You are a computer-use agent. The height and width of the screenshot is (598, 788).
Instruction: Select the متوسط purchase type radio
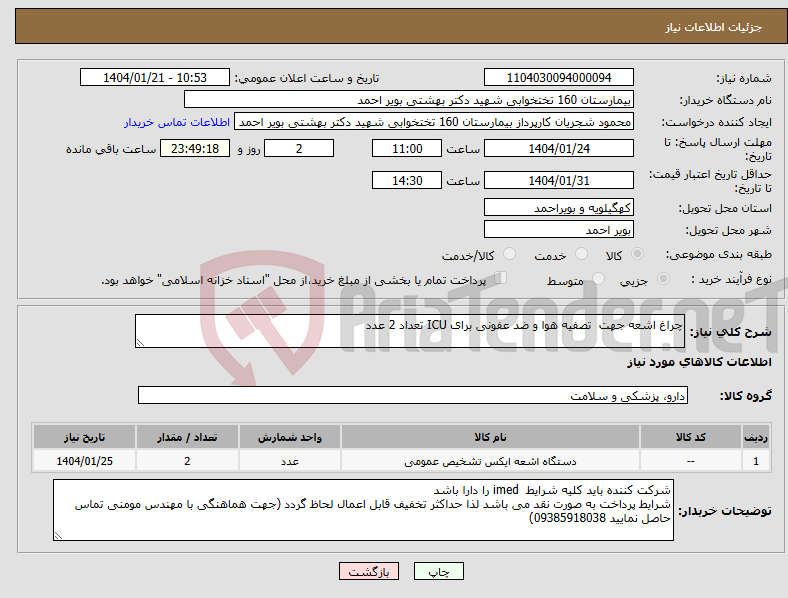(x=598, y=278)
